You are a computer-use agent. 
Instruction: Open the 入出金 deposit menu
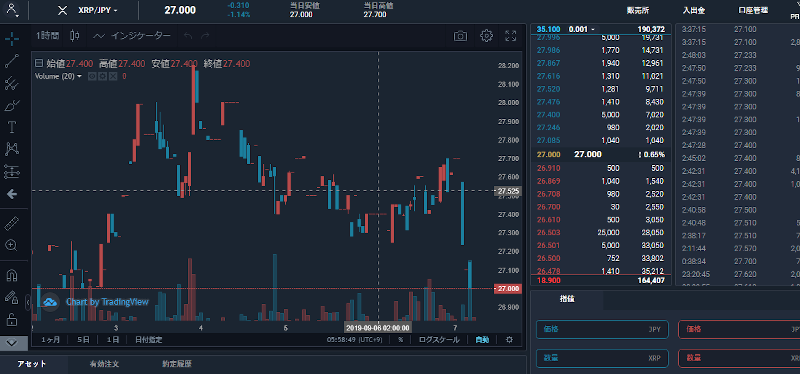coord(695,10)
